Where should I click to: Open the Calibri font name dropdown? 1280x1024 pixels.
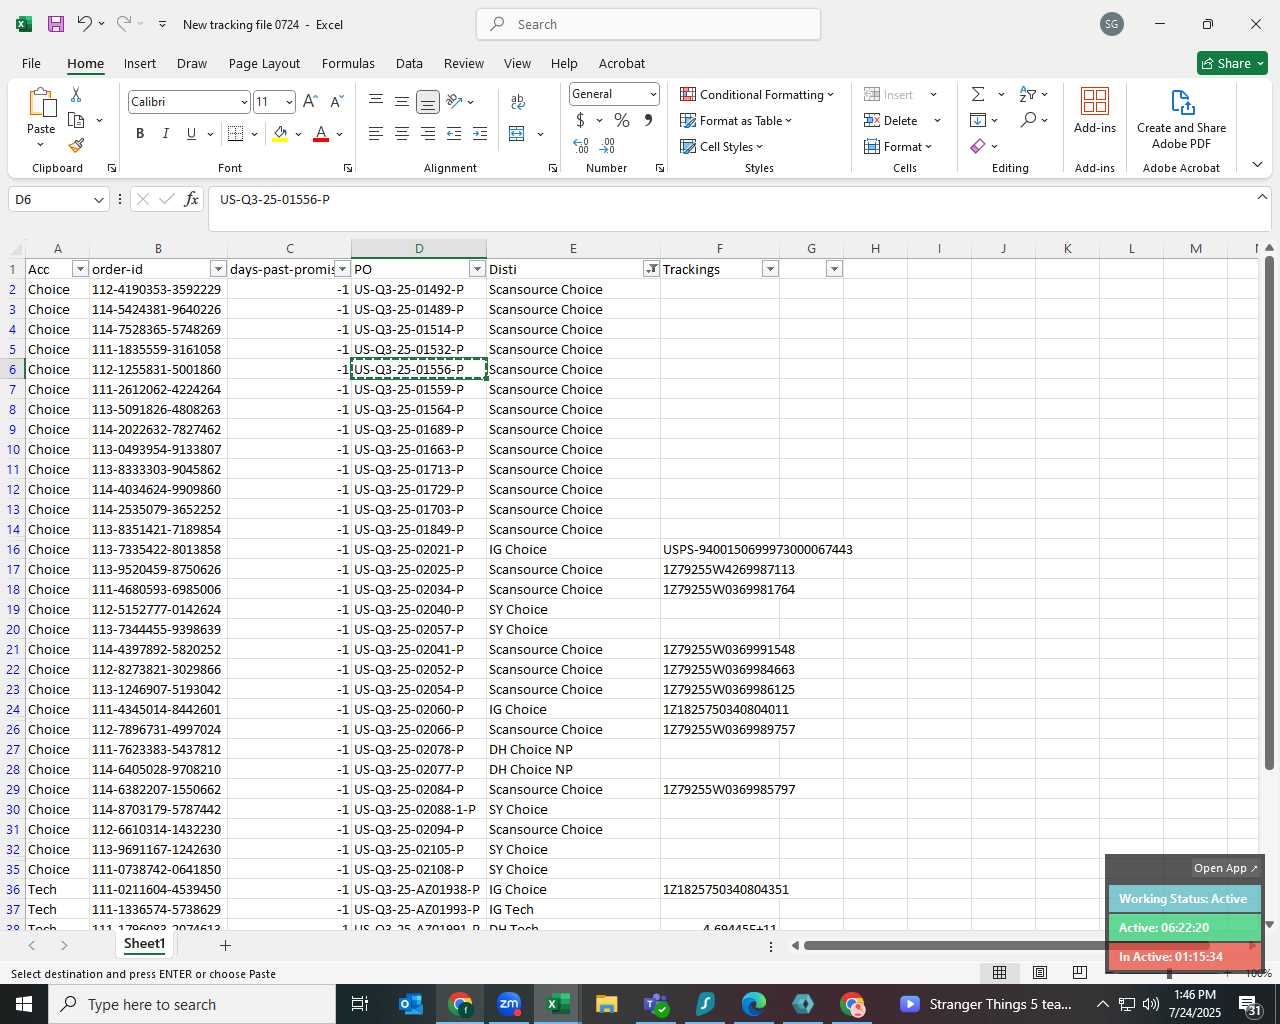[243, 102]
